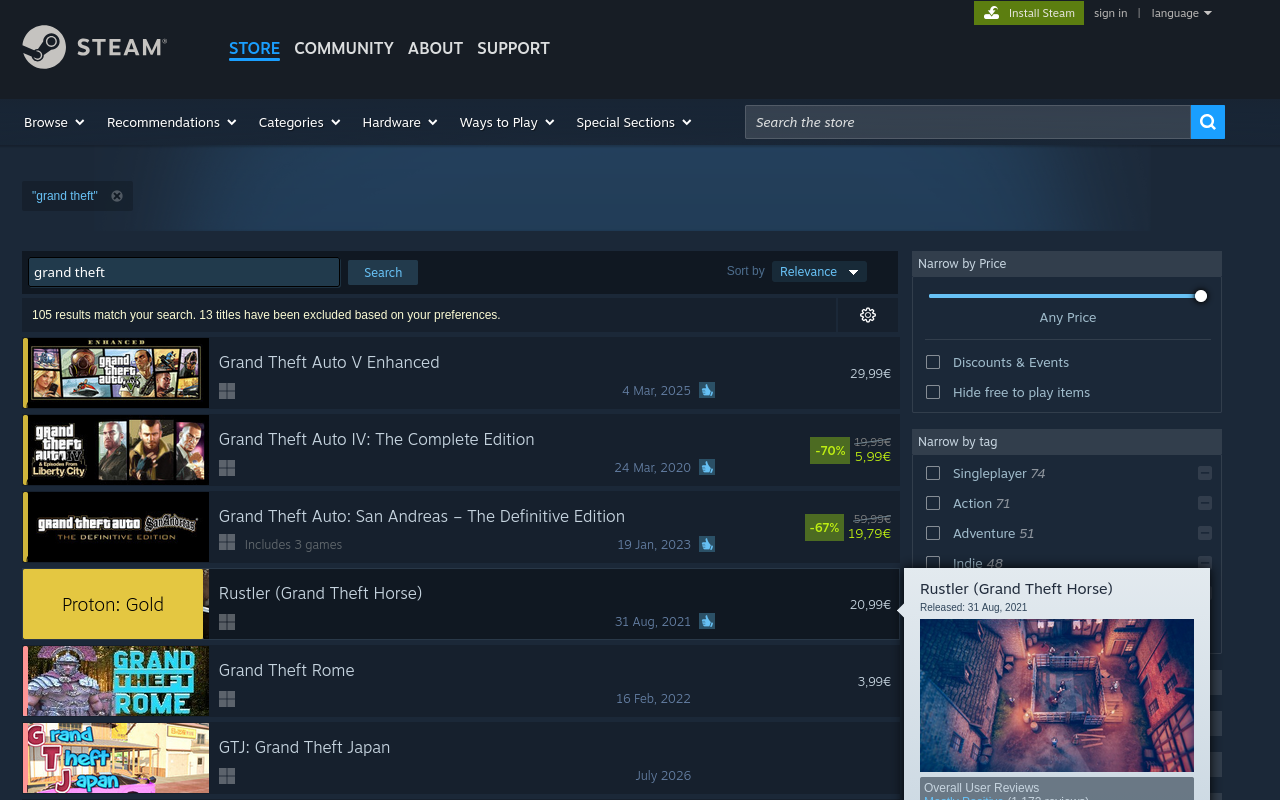
Task: Click Windows icon on Grand Theft Auto V Enhanced
Action: click(227, 391)
